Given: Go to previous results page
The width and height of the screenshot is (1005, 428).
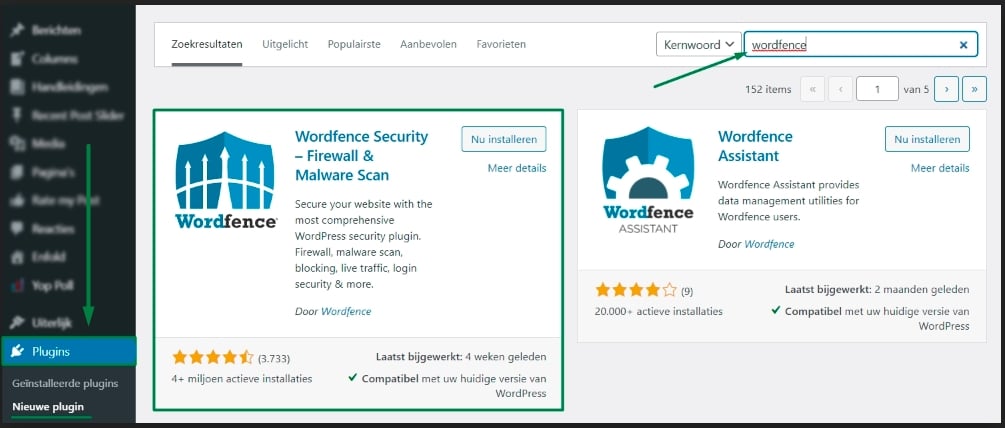Looking at the screenshot, I should pyautogui.click(x=840, y=89).
